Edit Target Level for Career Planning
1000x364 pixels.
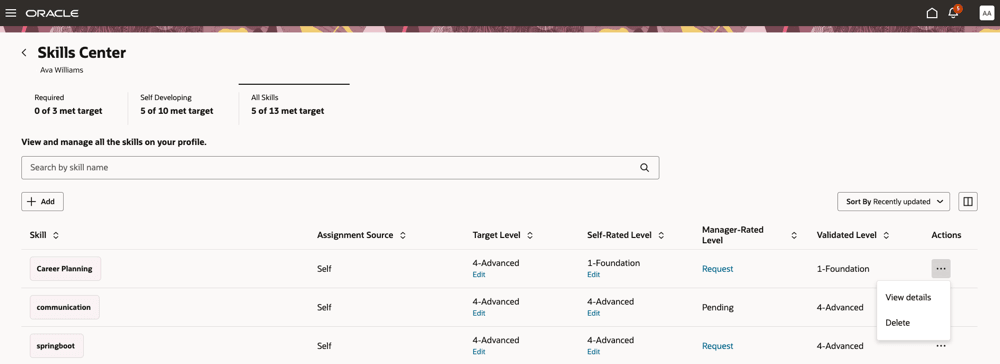coord(479,275)
